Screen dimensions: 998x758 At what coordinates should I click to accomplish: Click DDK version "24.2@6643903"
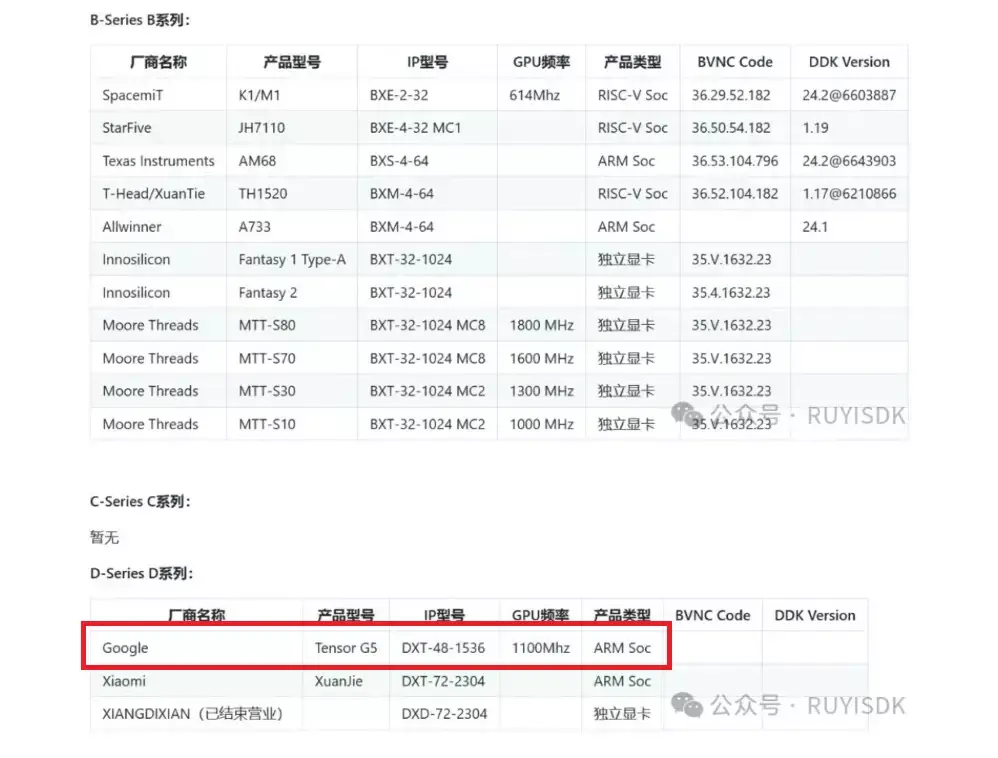(849, 161)
